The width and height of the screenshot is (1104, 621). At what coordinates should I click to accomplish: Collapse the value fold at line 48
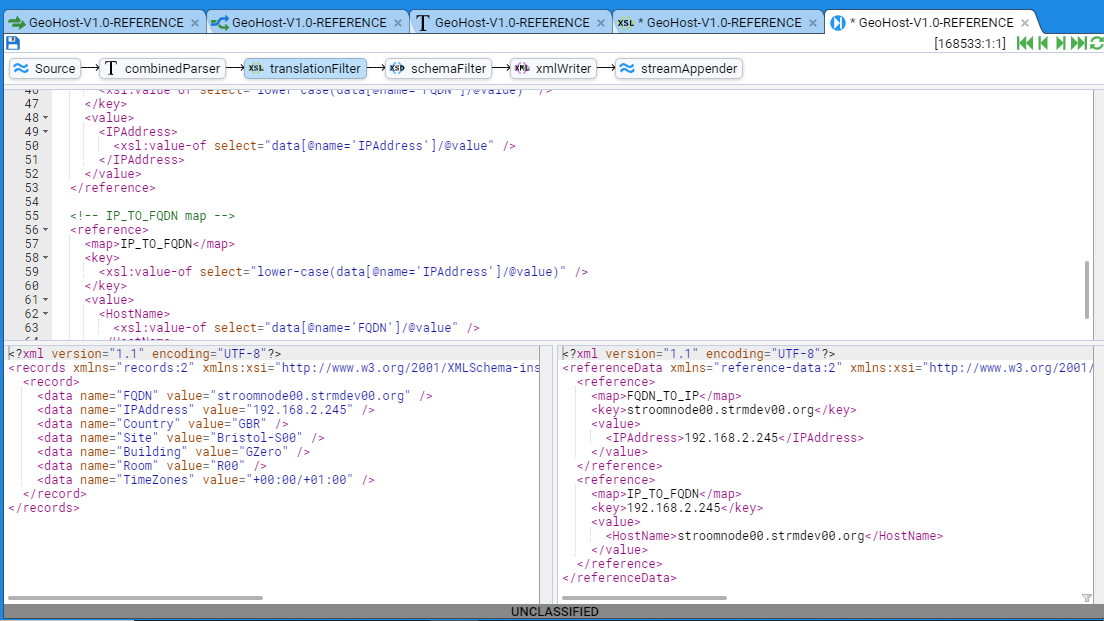[x=46, y=118]
